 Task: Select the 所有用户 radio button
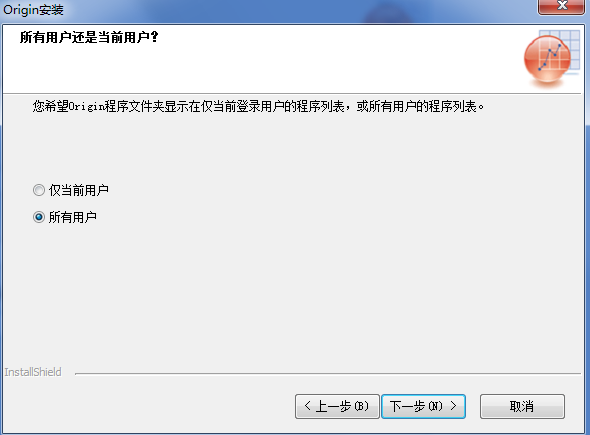point(39,217)
